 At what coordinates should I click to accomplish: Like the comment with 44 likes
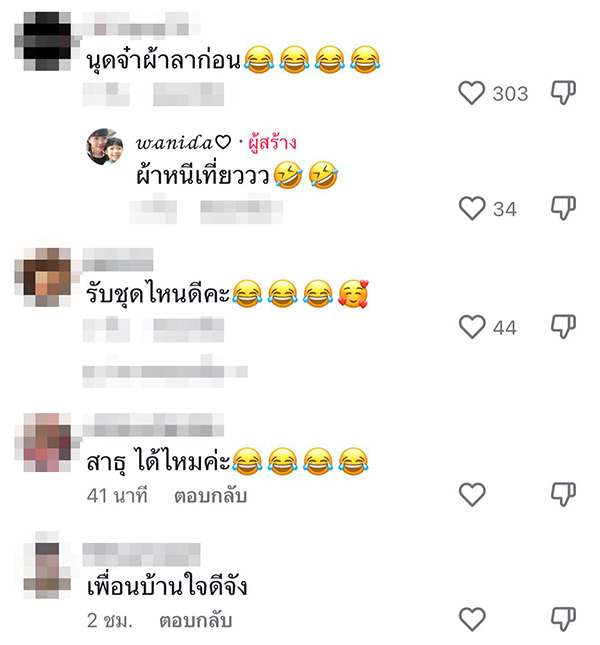click(x=472, y=327)
